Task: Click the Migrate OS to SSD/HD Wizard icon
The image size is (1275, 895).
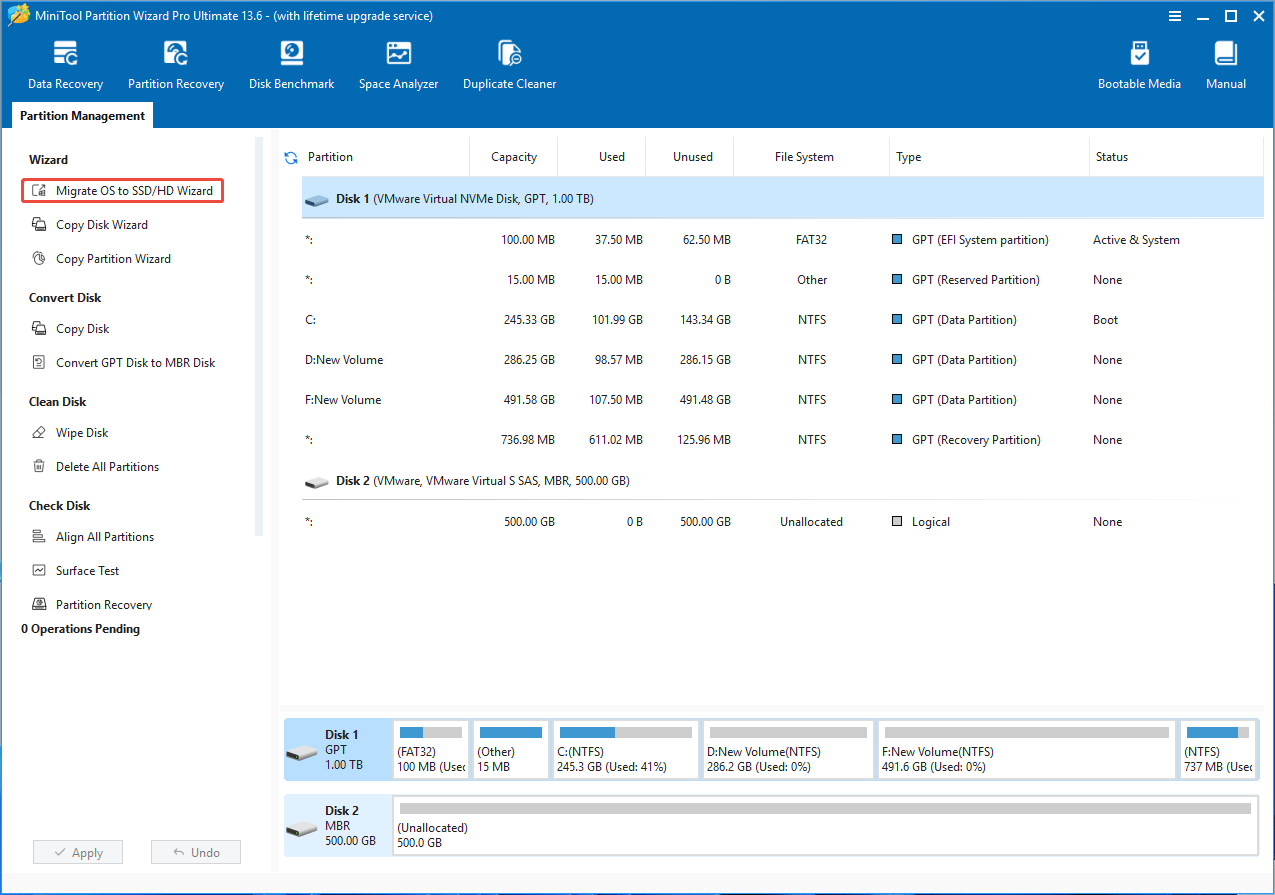Action: coord(39,190)
